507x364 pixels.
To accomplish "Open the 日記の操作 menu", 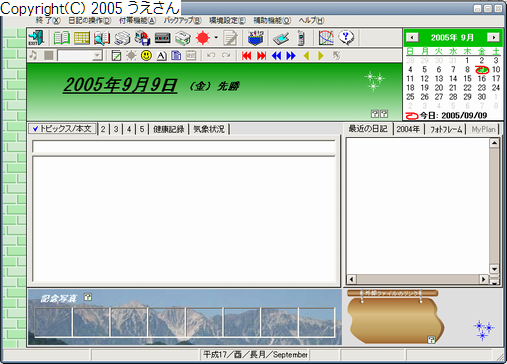I will (90, 20).
